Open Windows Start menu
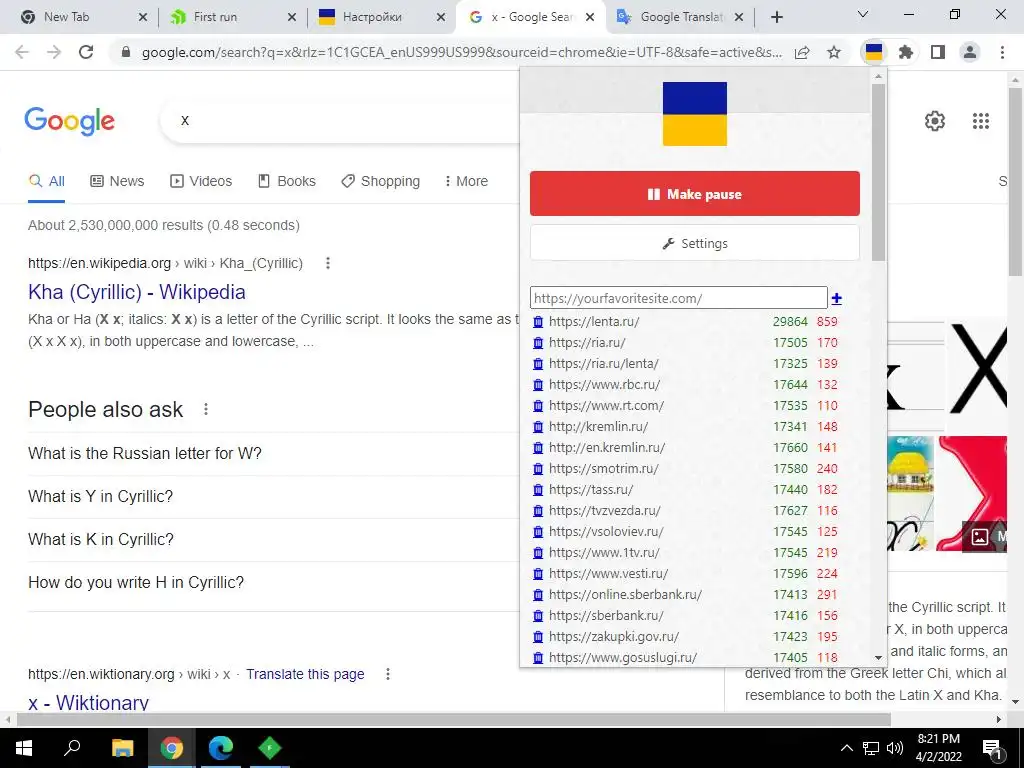Image resolution: width=1024 pixels, height=768 pixels. [24, 748]
